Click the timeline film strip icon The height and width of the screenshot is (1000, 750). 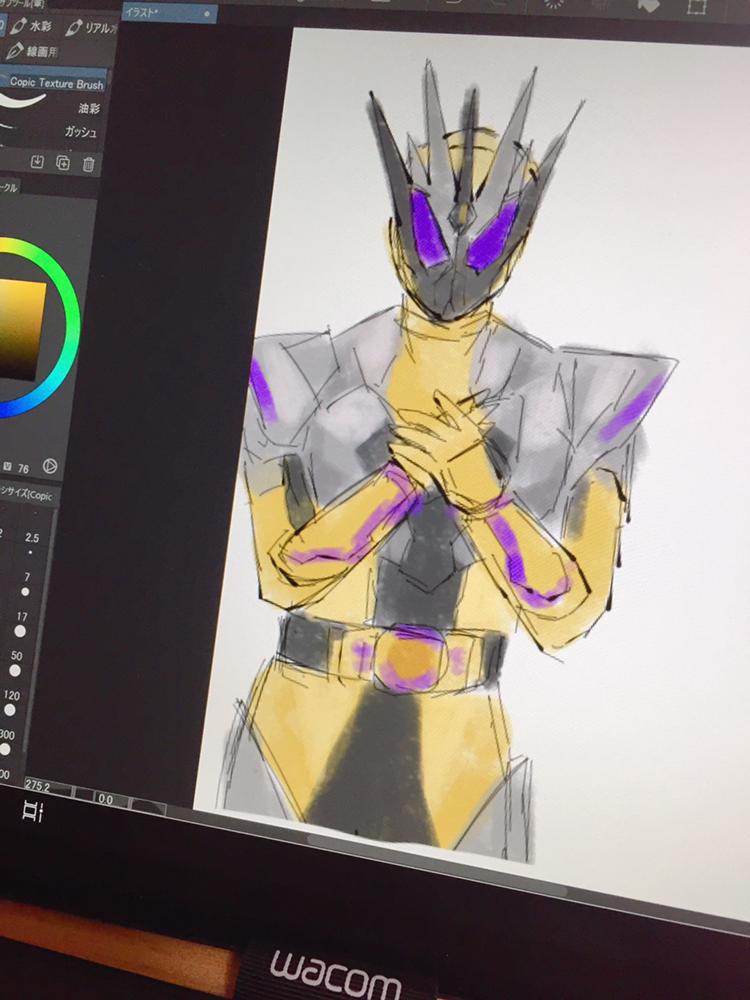[32, 811]
